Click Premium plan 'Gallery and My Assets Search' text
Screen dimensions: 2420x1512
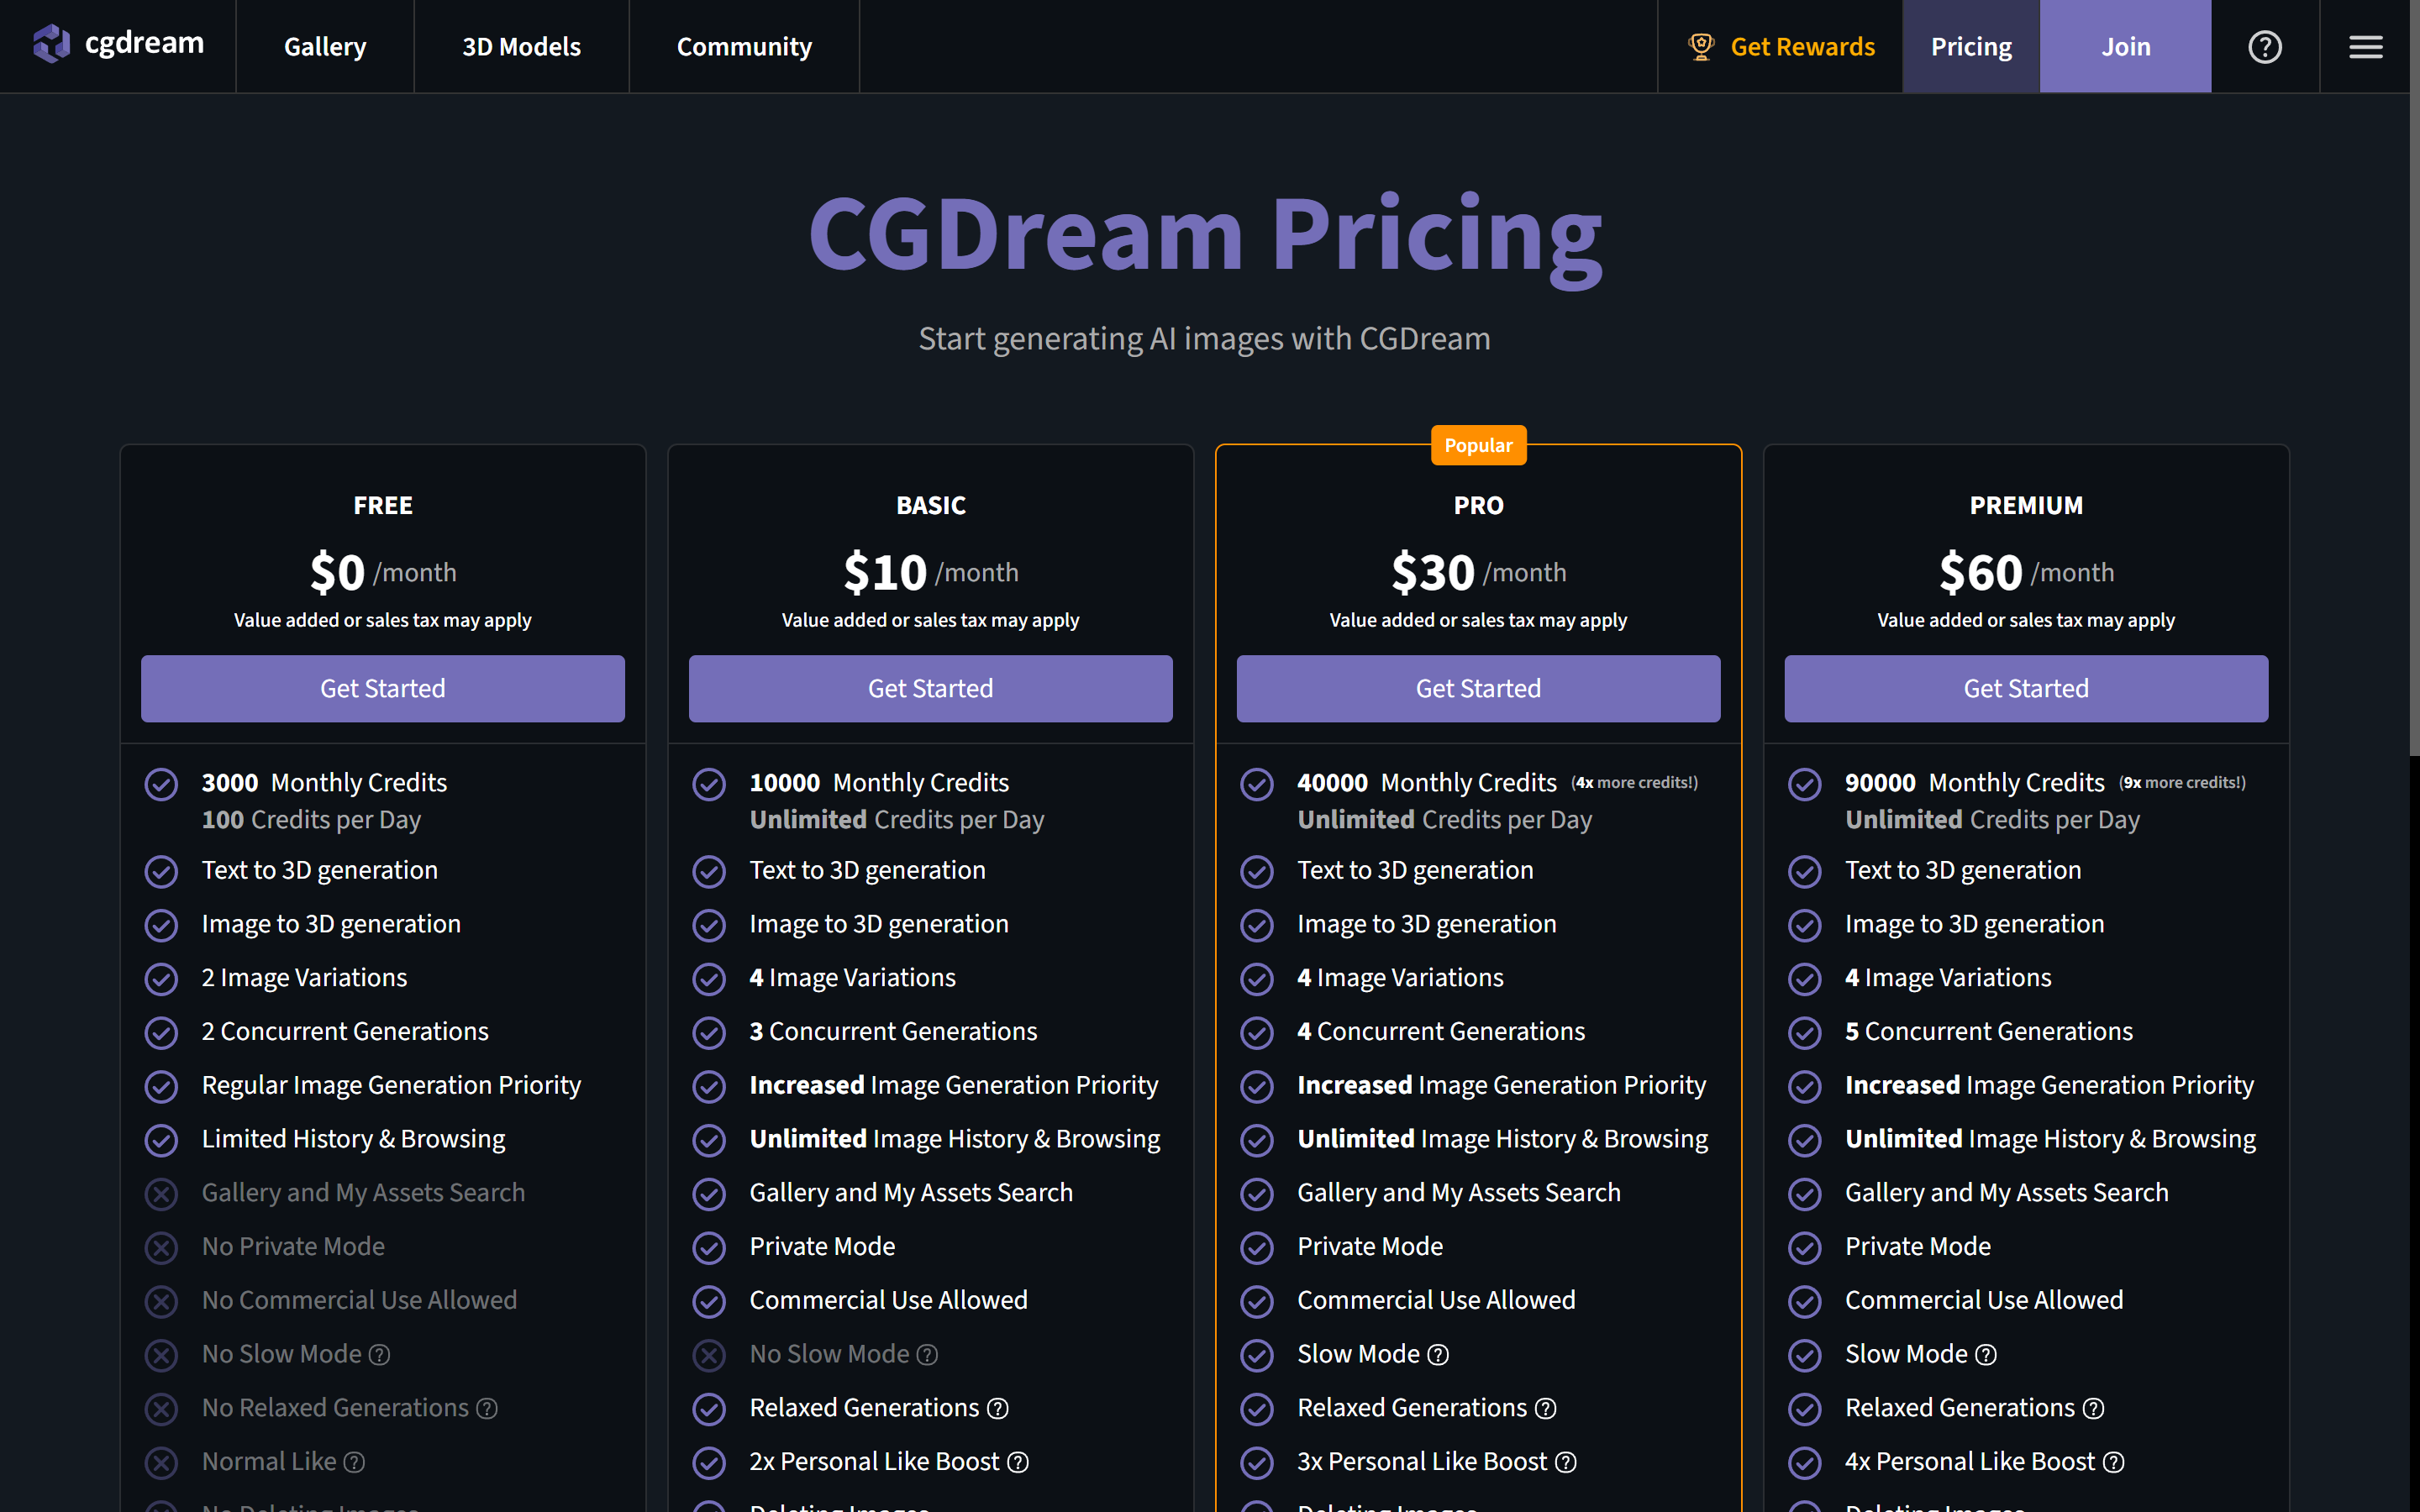(2006, 1193)
